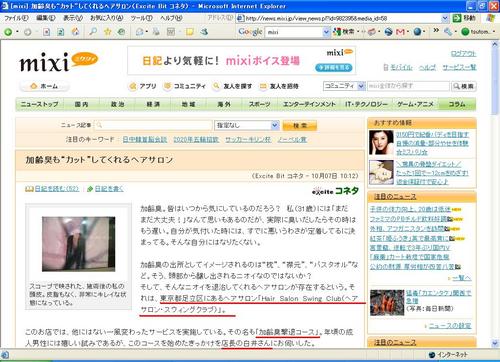This screenshot has width=500, height=362.
Task: Click the mixi logo
Action: [x=59, y=62]
